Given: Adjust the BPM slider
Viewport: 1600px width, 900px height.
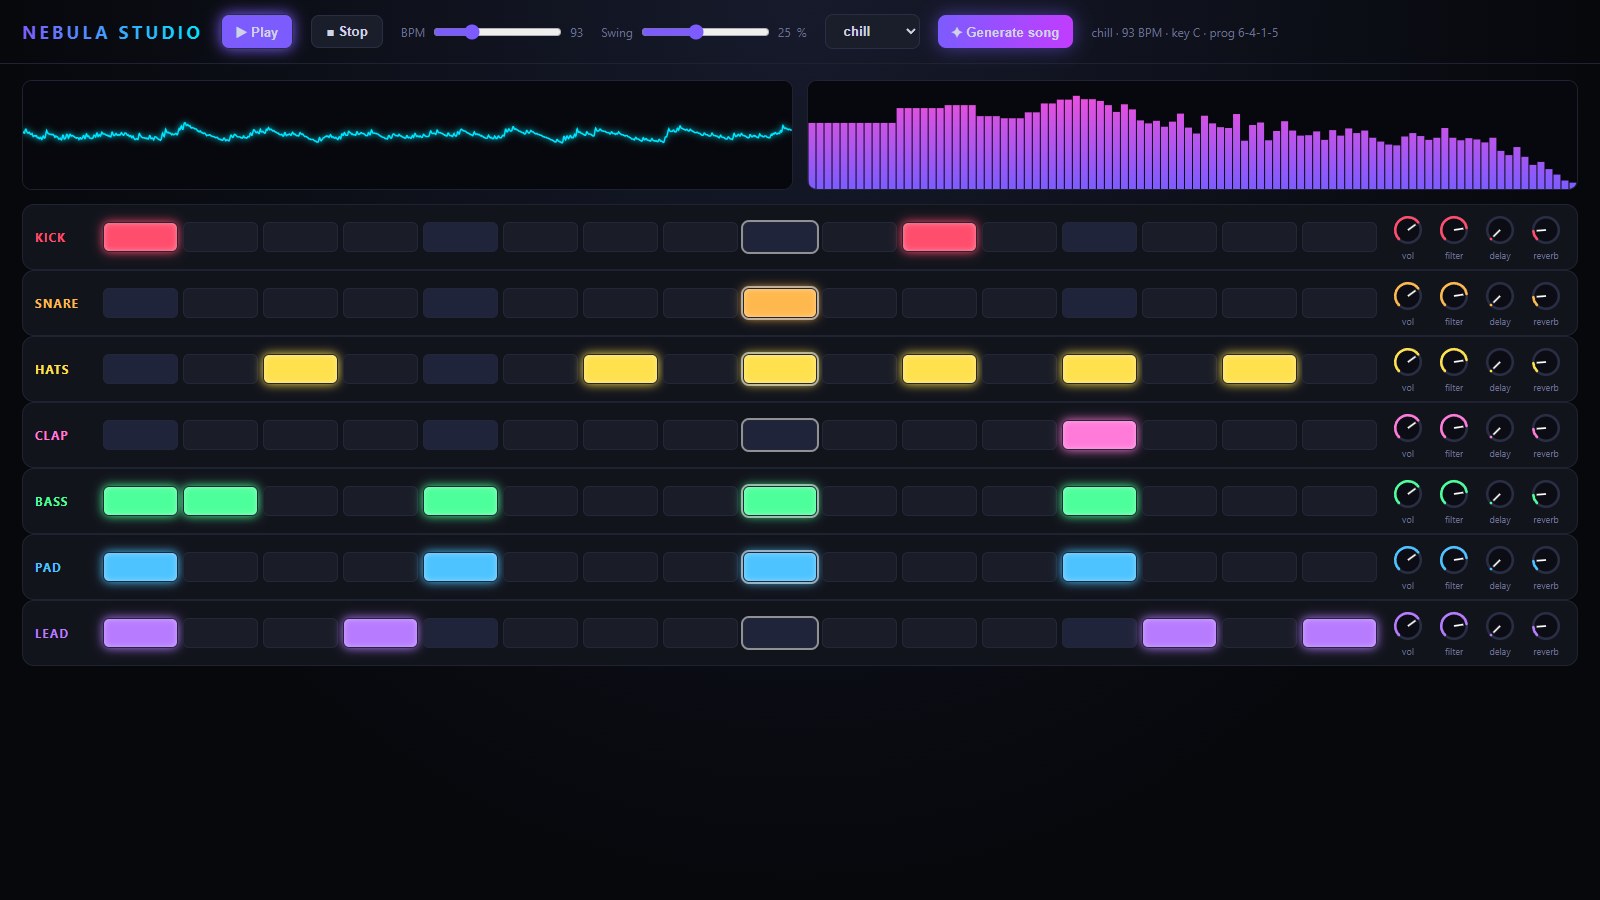Looking at the screenshot, I should pyautogui.click(x=497, y=32).
